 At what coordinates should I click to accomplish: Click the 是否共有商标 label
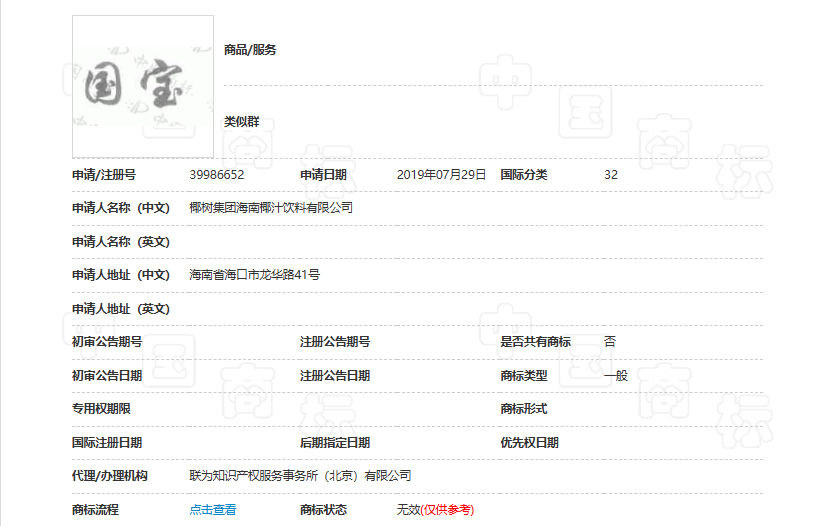536,342
